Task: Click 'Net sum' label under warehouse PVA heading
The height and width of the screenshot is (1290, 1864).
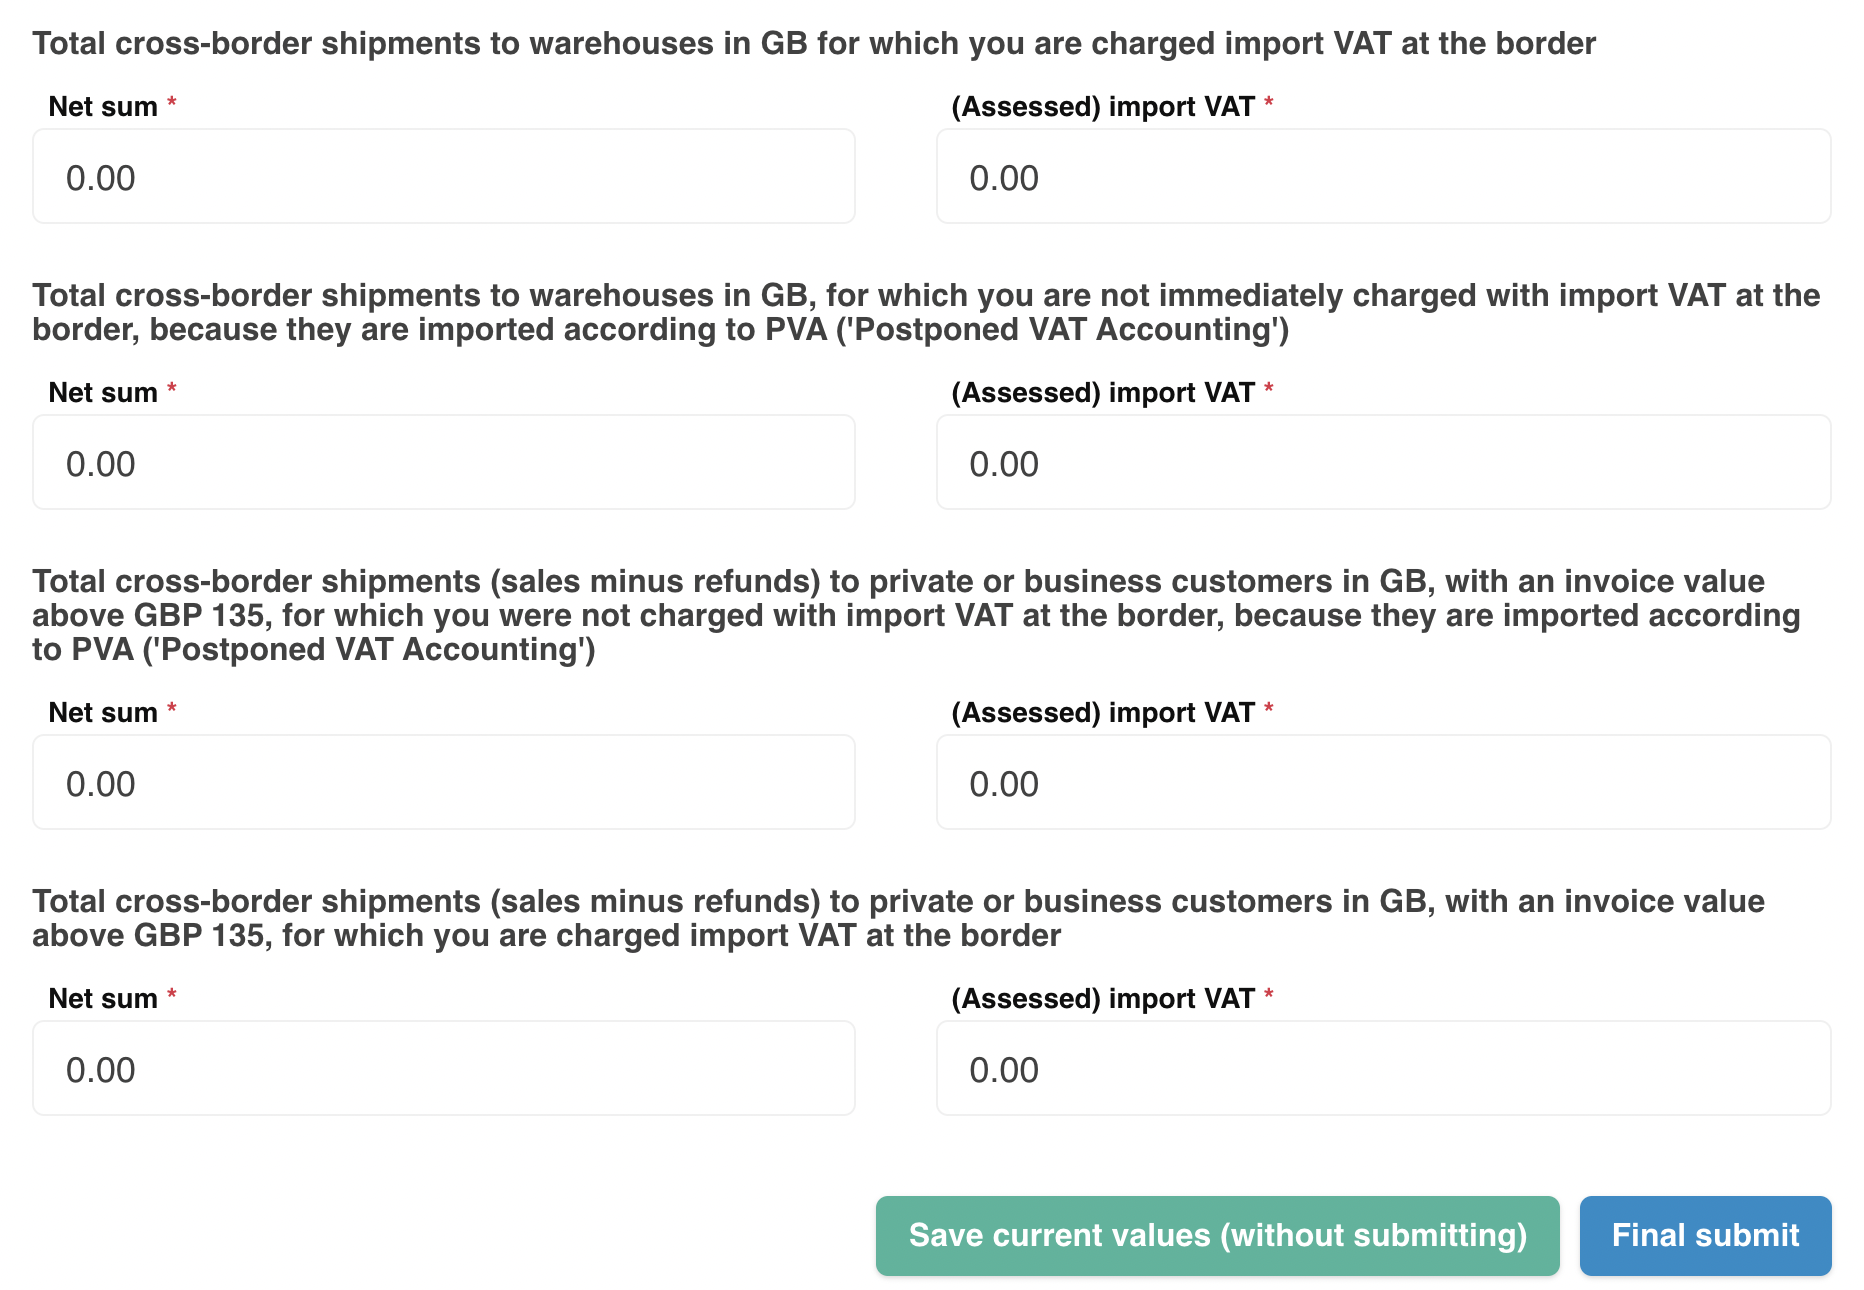Action: click(103, 392)
